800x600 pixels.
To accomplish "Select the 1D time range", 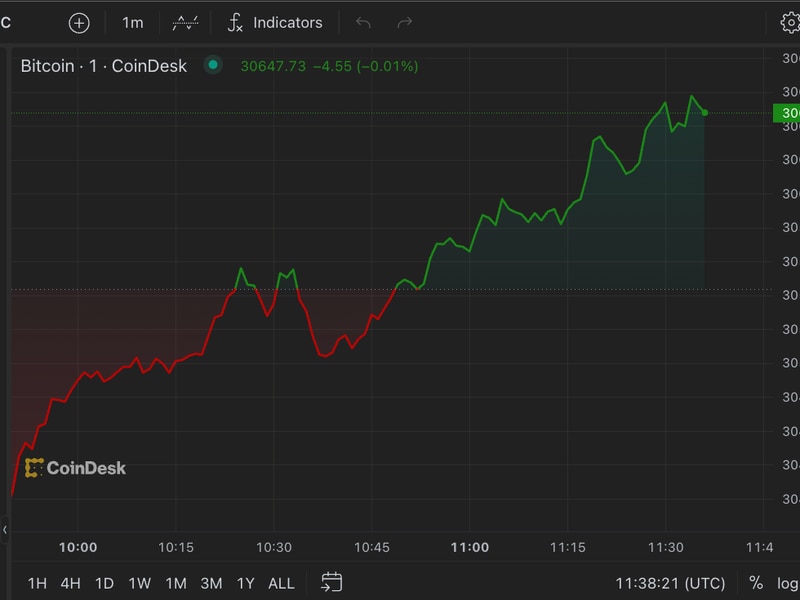I will (x=105, y=583).
